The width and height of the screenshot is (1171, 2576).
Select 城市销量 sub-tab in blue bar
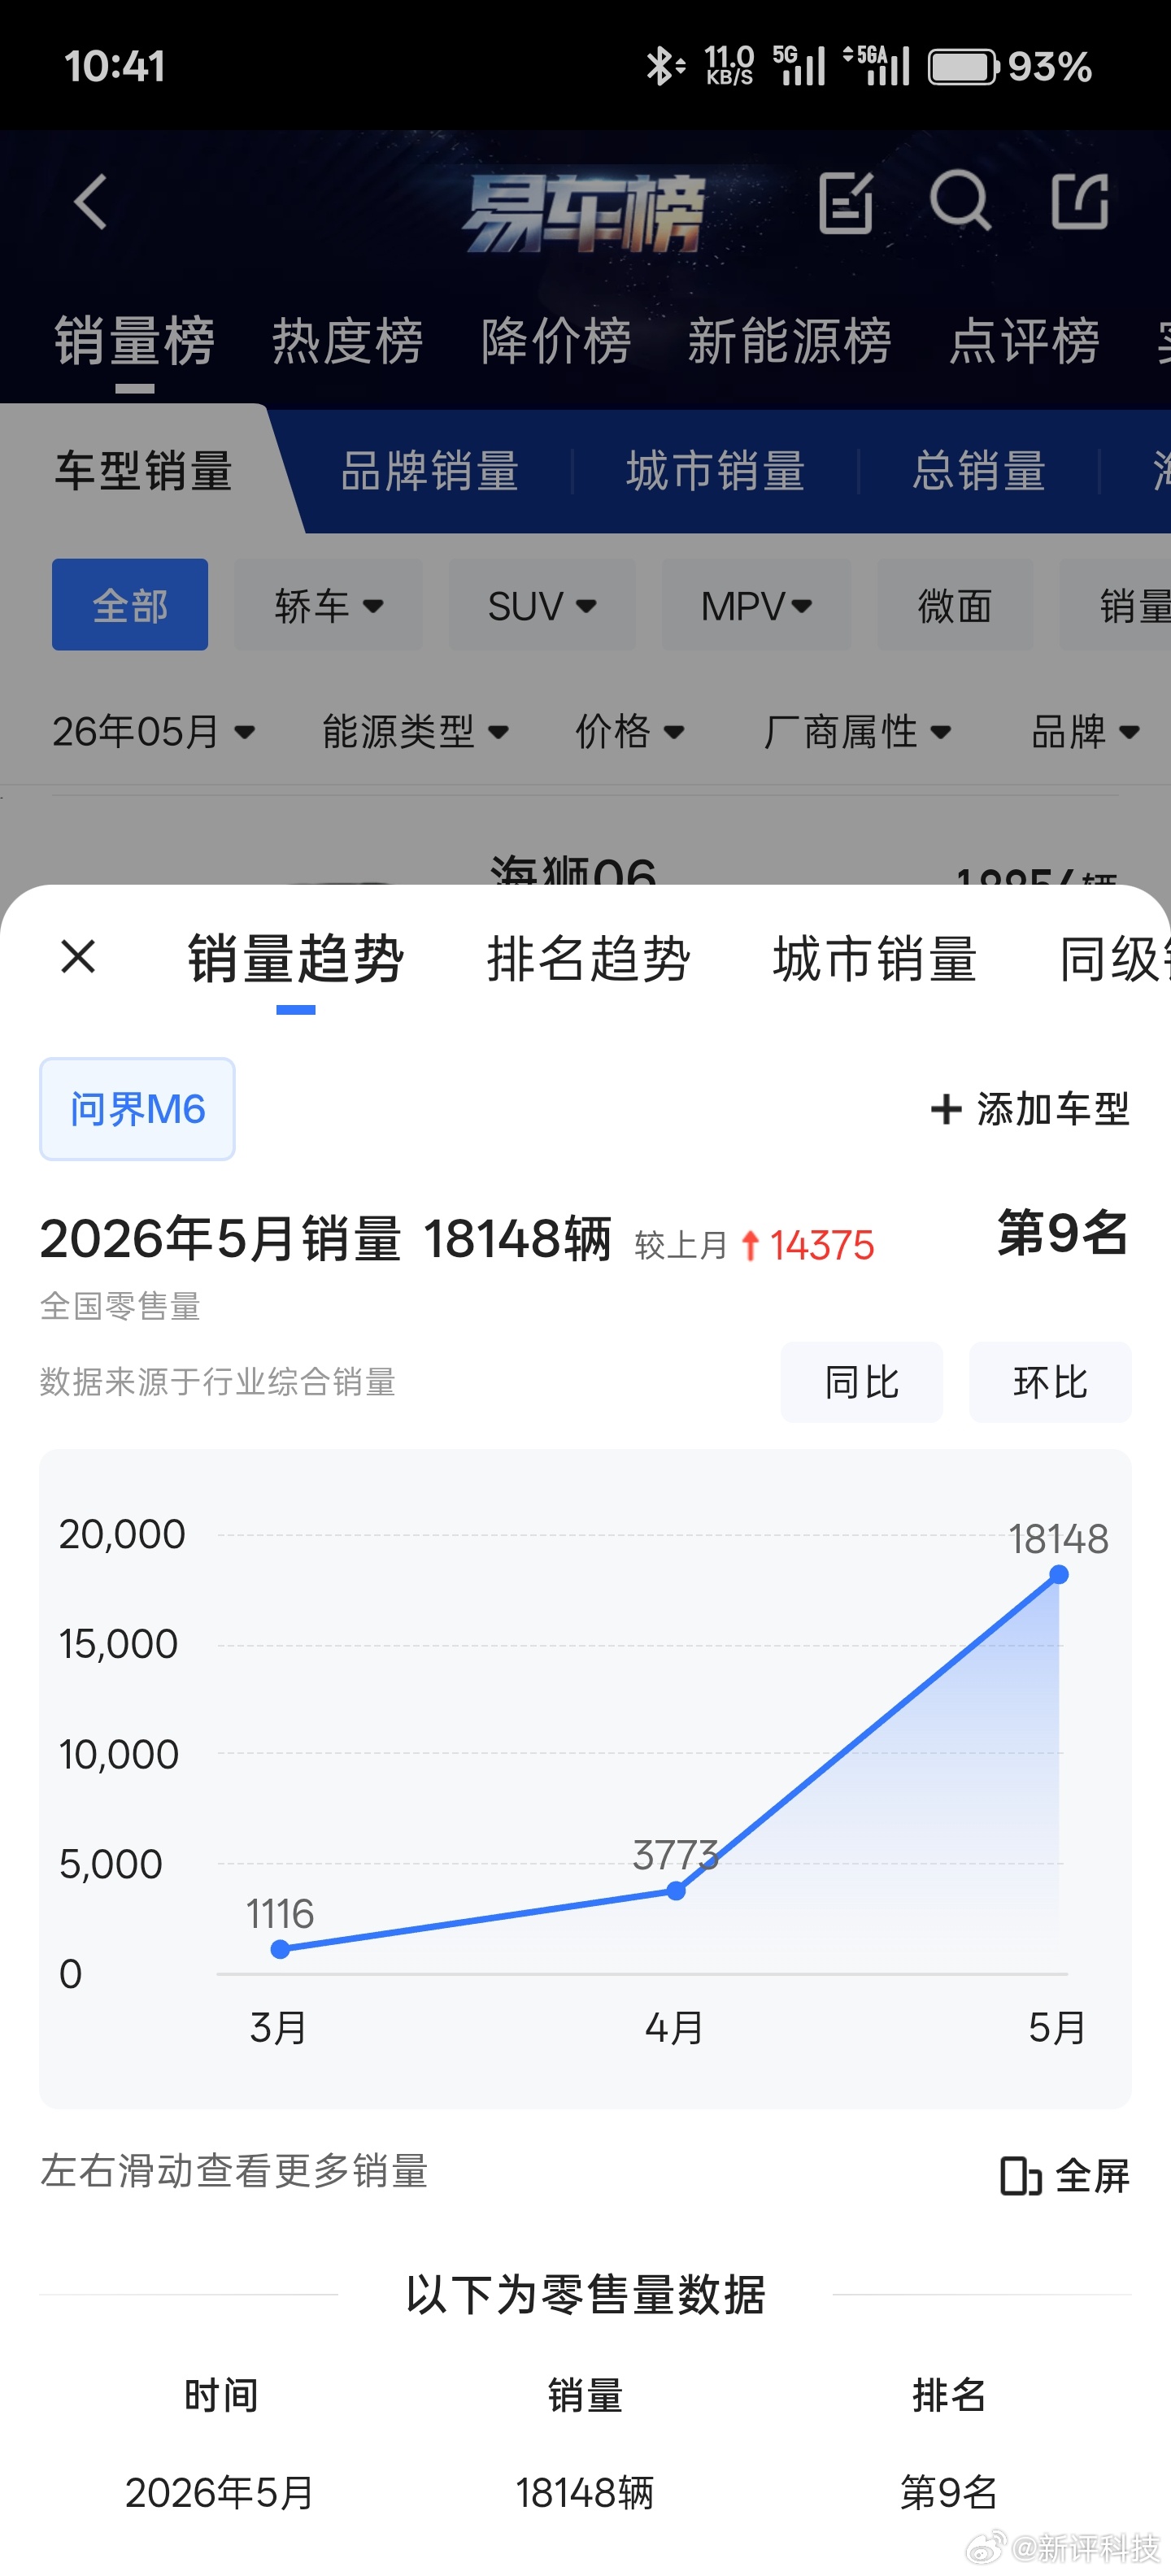tap(716, 471)
